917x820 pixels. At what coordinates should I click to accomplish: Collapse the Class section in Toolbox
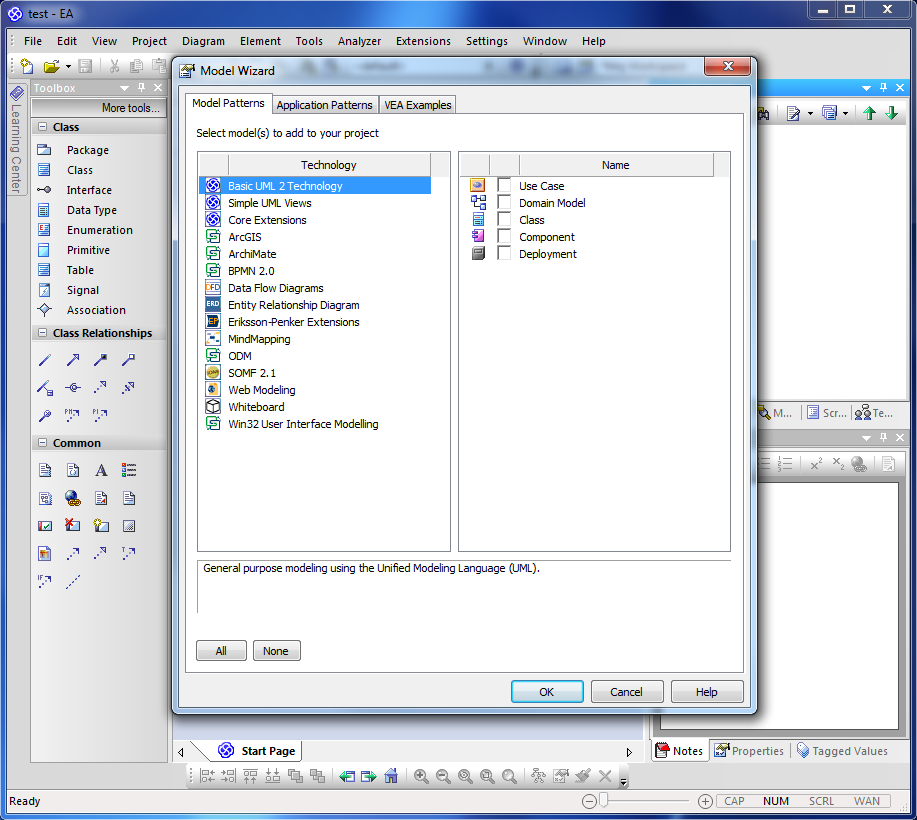[x=42, y=127]
